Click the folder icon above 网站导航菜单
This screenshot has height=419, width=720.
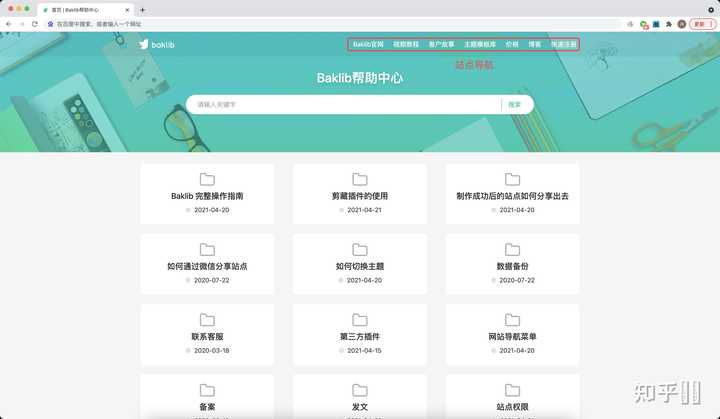[x=512, y=320]
